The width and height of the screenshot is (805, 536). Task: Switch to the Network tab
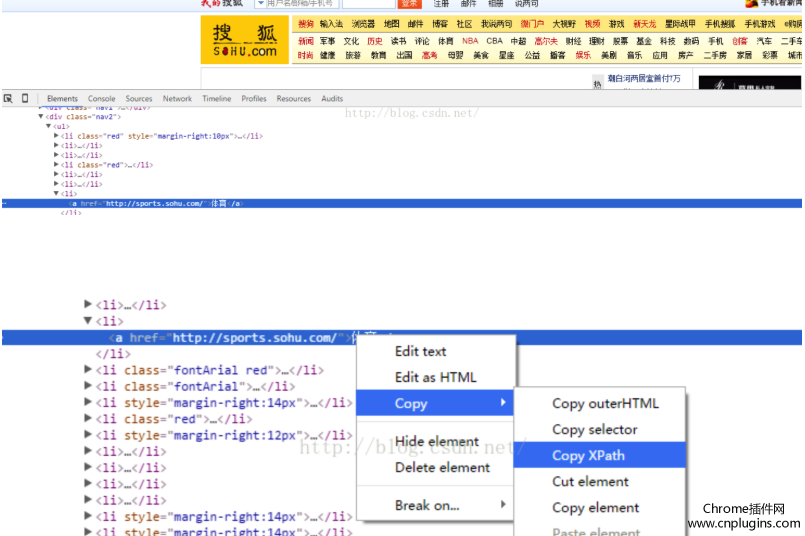point(177,99)
